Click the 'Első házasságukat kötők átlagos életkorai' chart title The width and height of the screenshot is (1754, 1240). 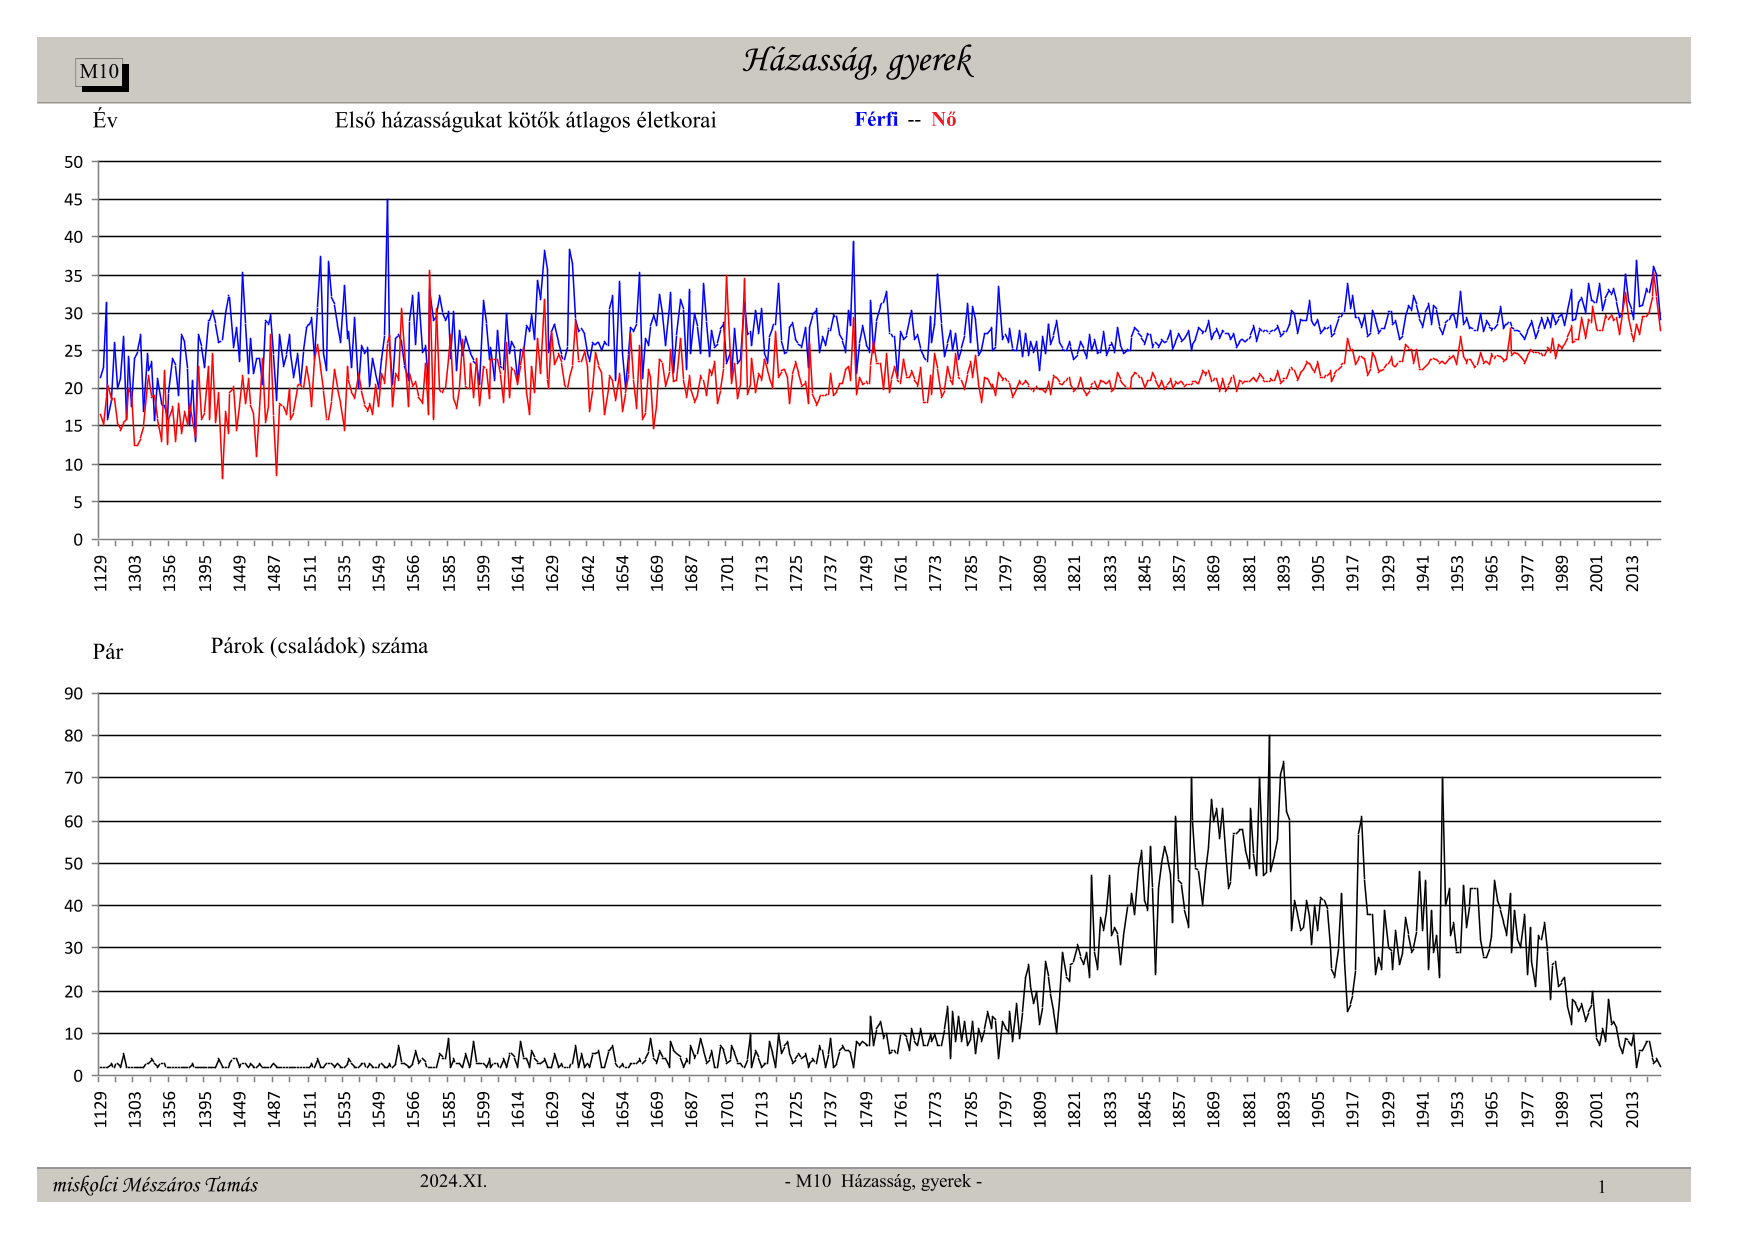(x=525, y=121)
